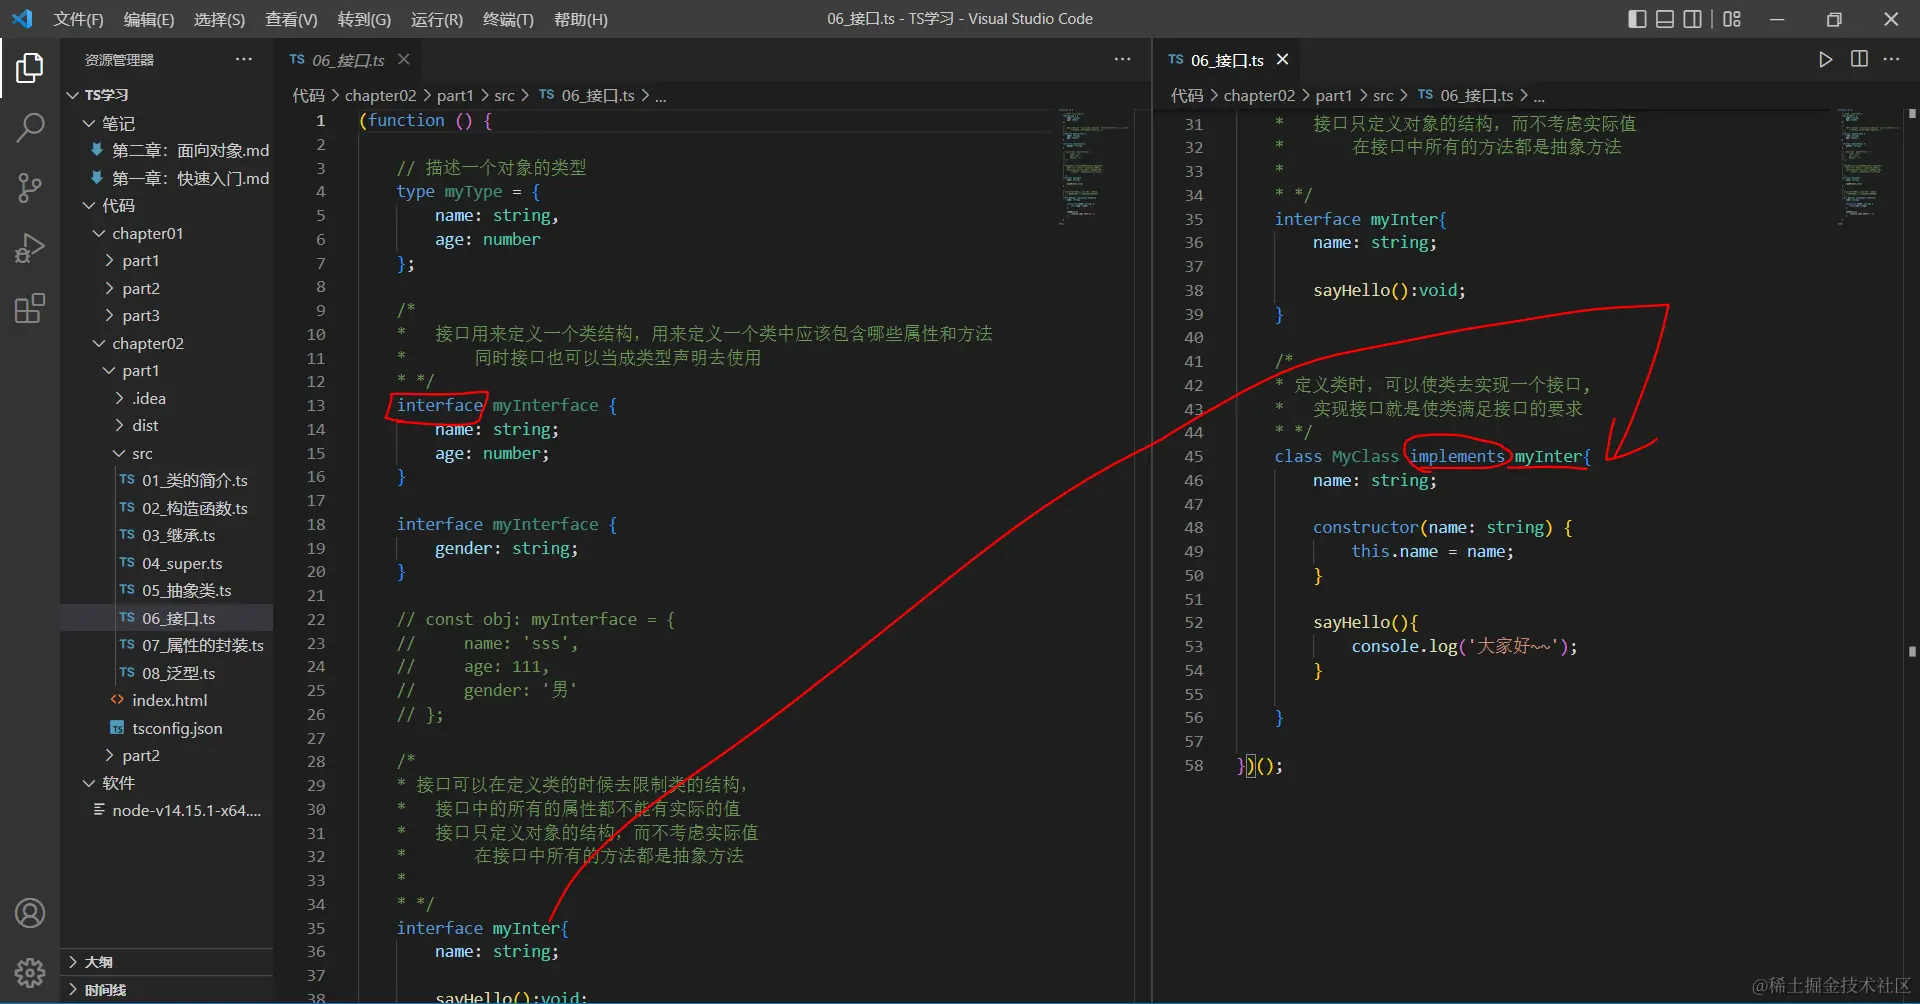The image size is (1920, 1004).
Task: Open more actions for left editor group
Action: point(1122,59)
